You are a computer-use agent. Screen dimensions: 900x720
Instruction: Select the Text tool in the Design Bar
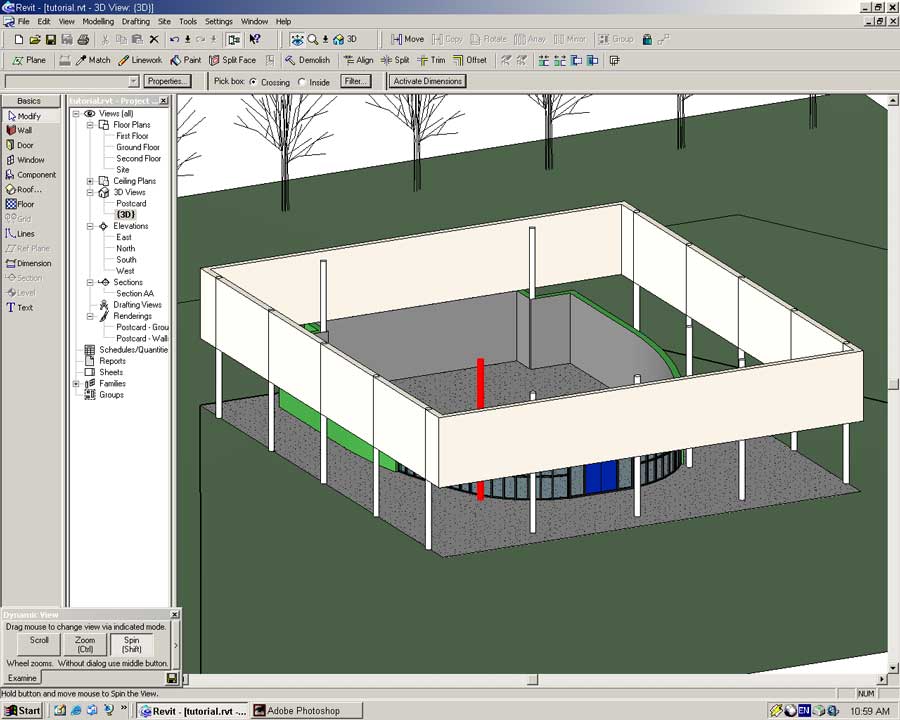point(19,308)
